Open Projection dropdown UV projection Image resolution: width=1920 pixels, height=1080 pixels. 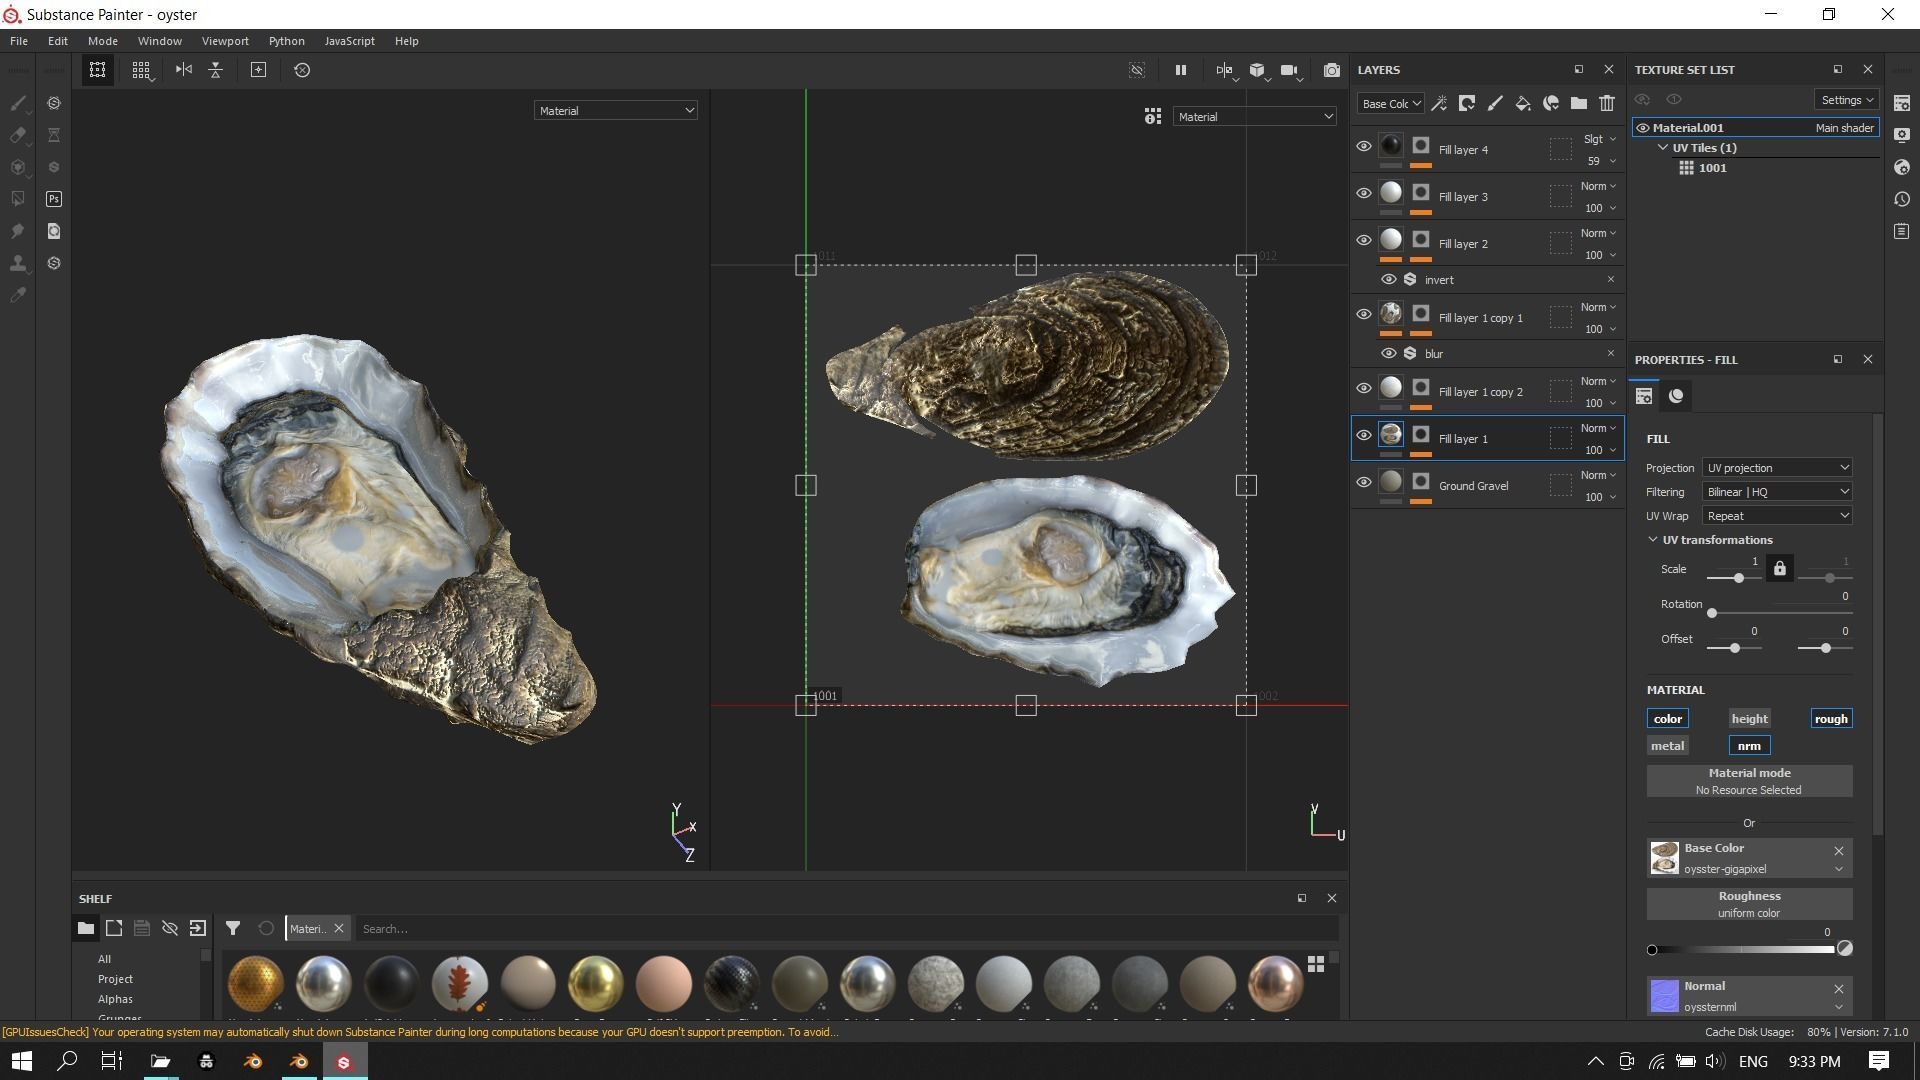1777,468
